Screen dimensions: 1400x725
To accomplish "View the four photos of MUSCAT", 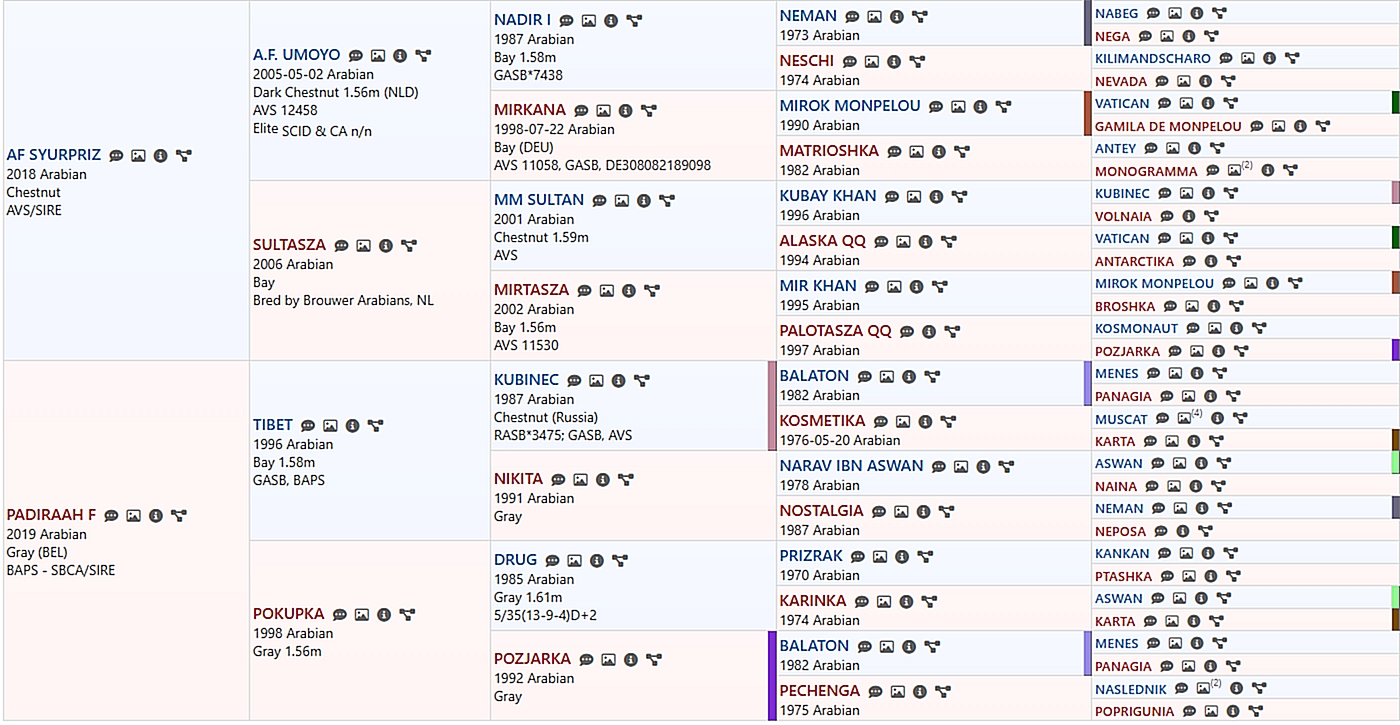I will click(x=1185, y=419).
